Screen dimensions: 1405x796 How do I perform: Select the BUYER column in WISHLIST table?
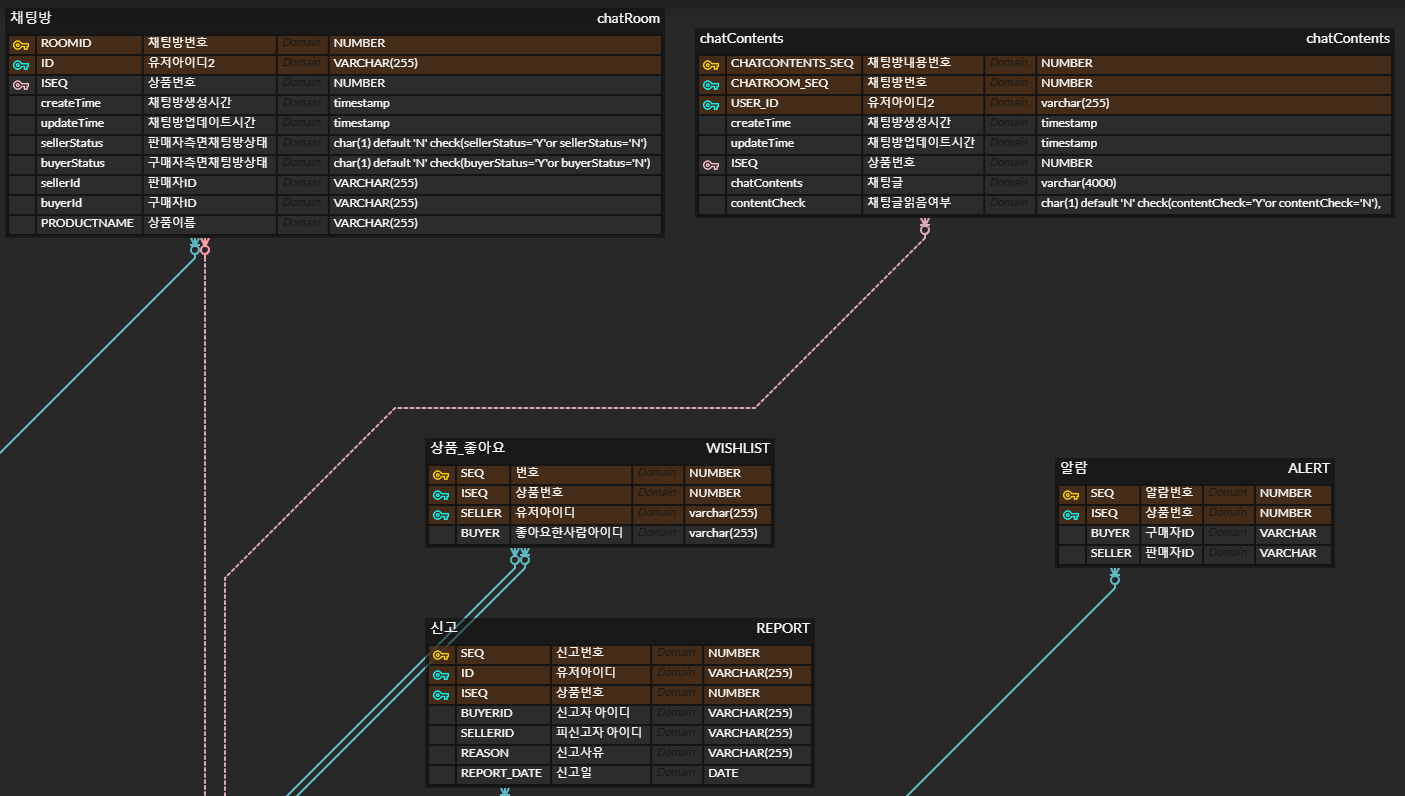pyautogui.click(x=480, y=534)
